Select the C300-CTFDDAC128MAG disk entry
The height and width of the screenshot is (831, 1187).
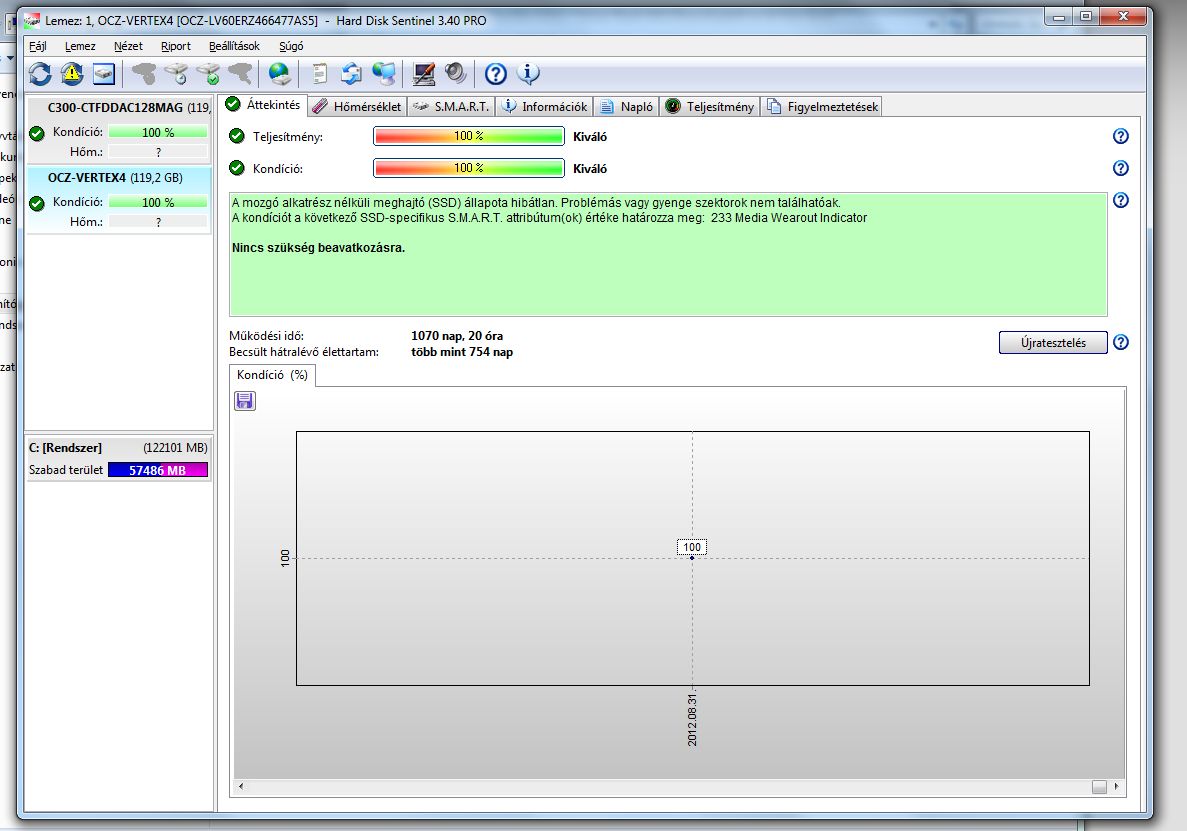119,130
